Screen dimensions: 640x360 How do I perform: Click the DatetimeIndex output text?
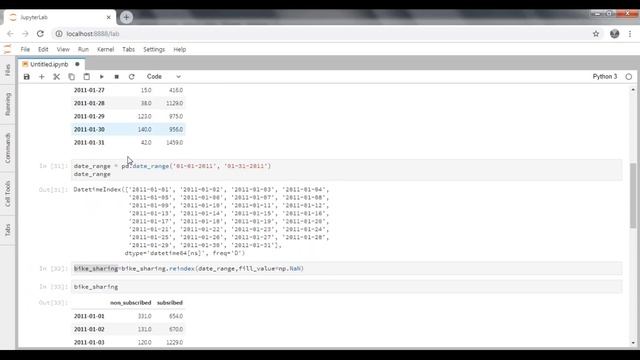201,221
